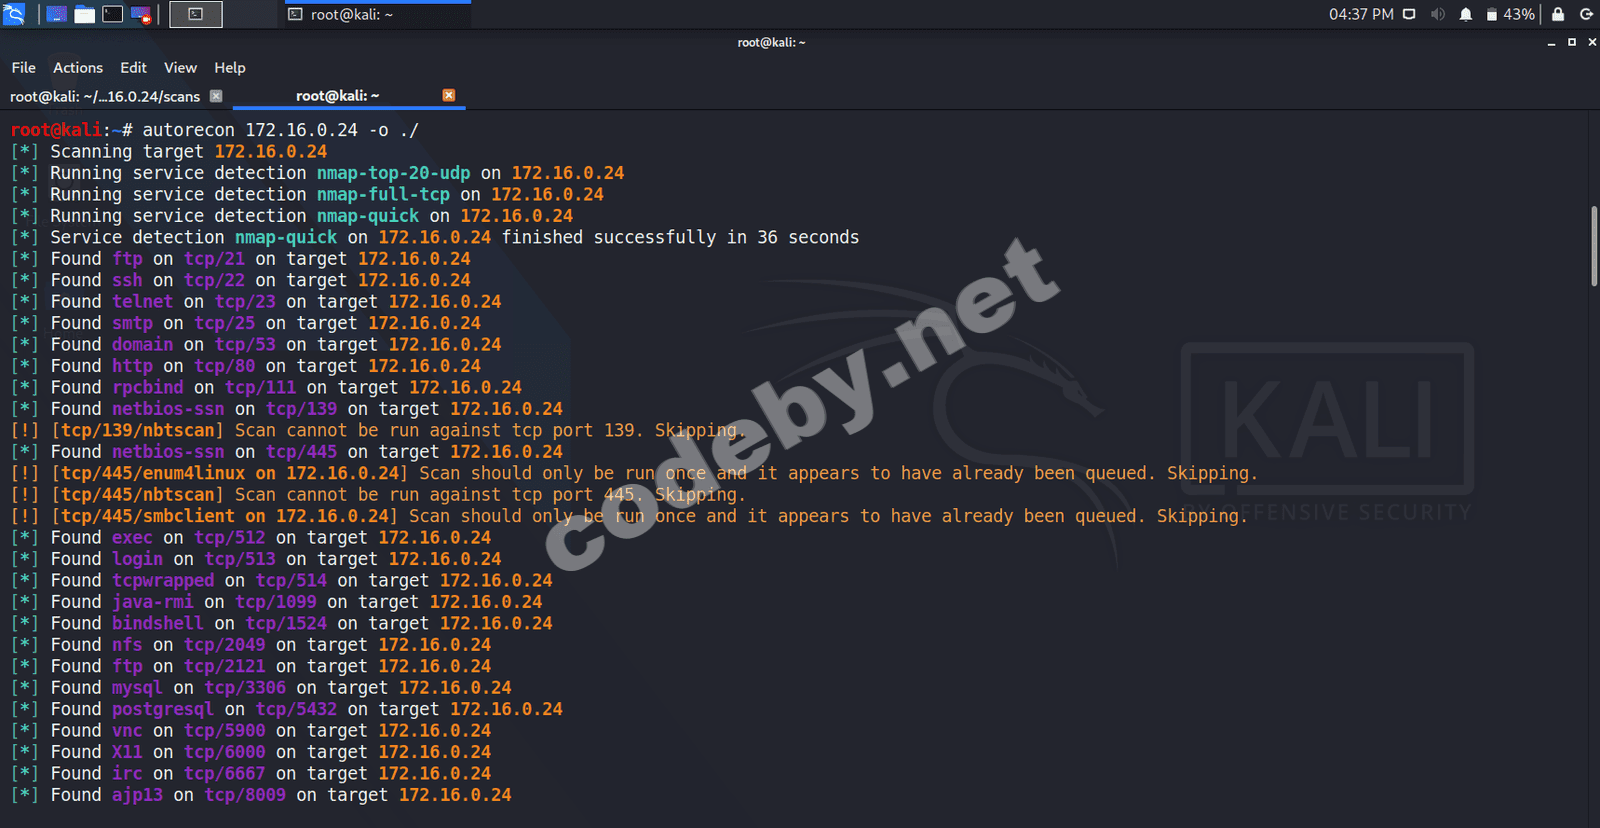The height and width of the screenshot is (828, 1600).
Task: Open the notifications bell icon
Action: pyautogui.click(x=1466, y=14)
